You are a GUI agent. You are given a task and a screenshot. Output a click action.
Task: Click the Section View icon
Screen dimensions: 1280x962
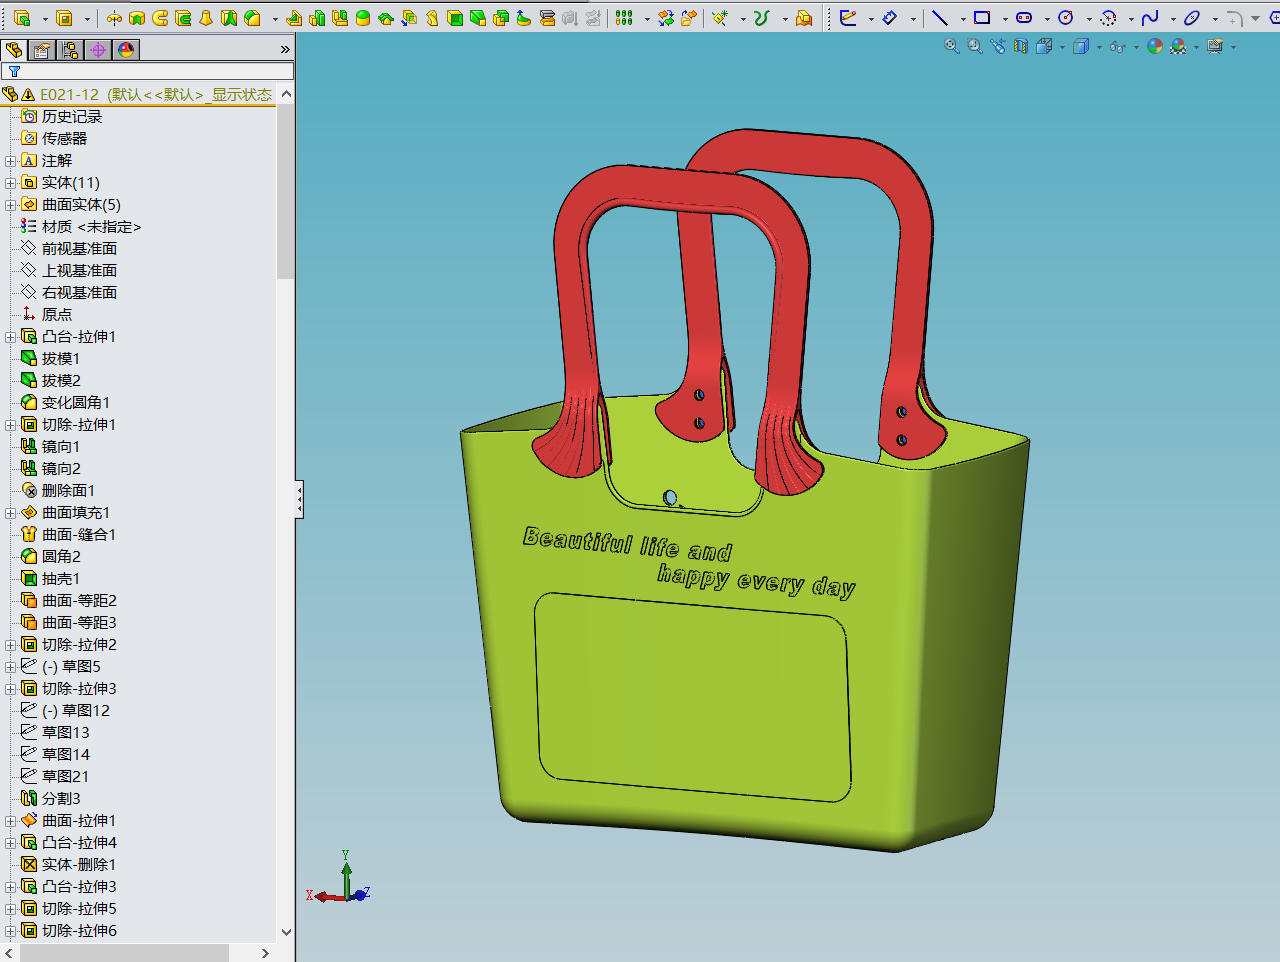pos(1021,46)
